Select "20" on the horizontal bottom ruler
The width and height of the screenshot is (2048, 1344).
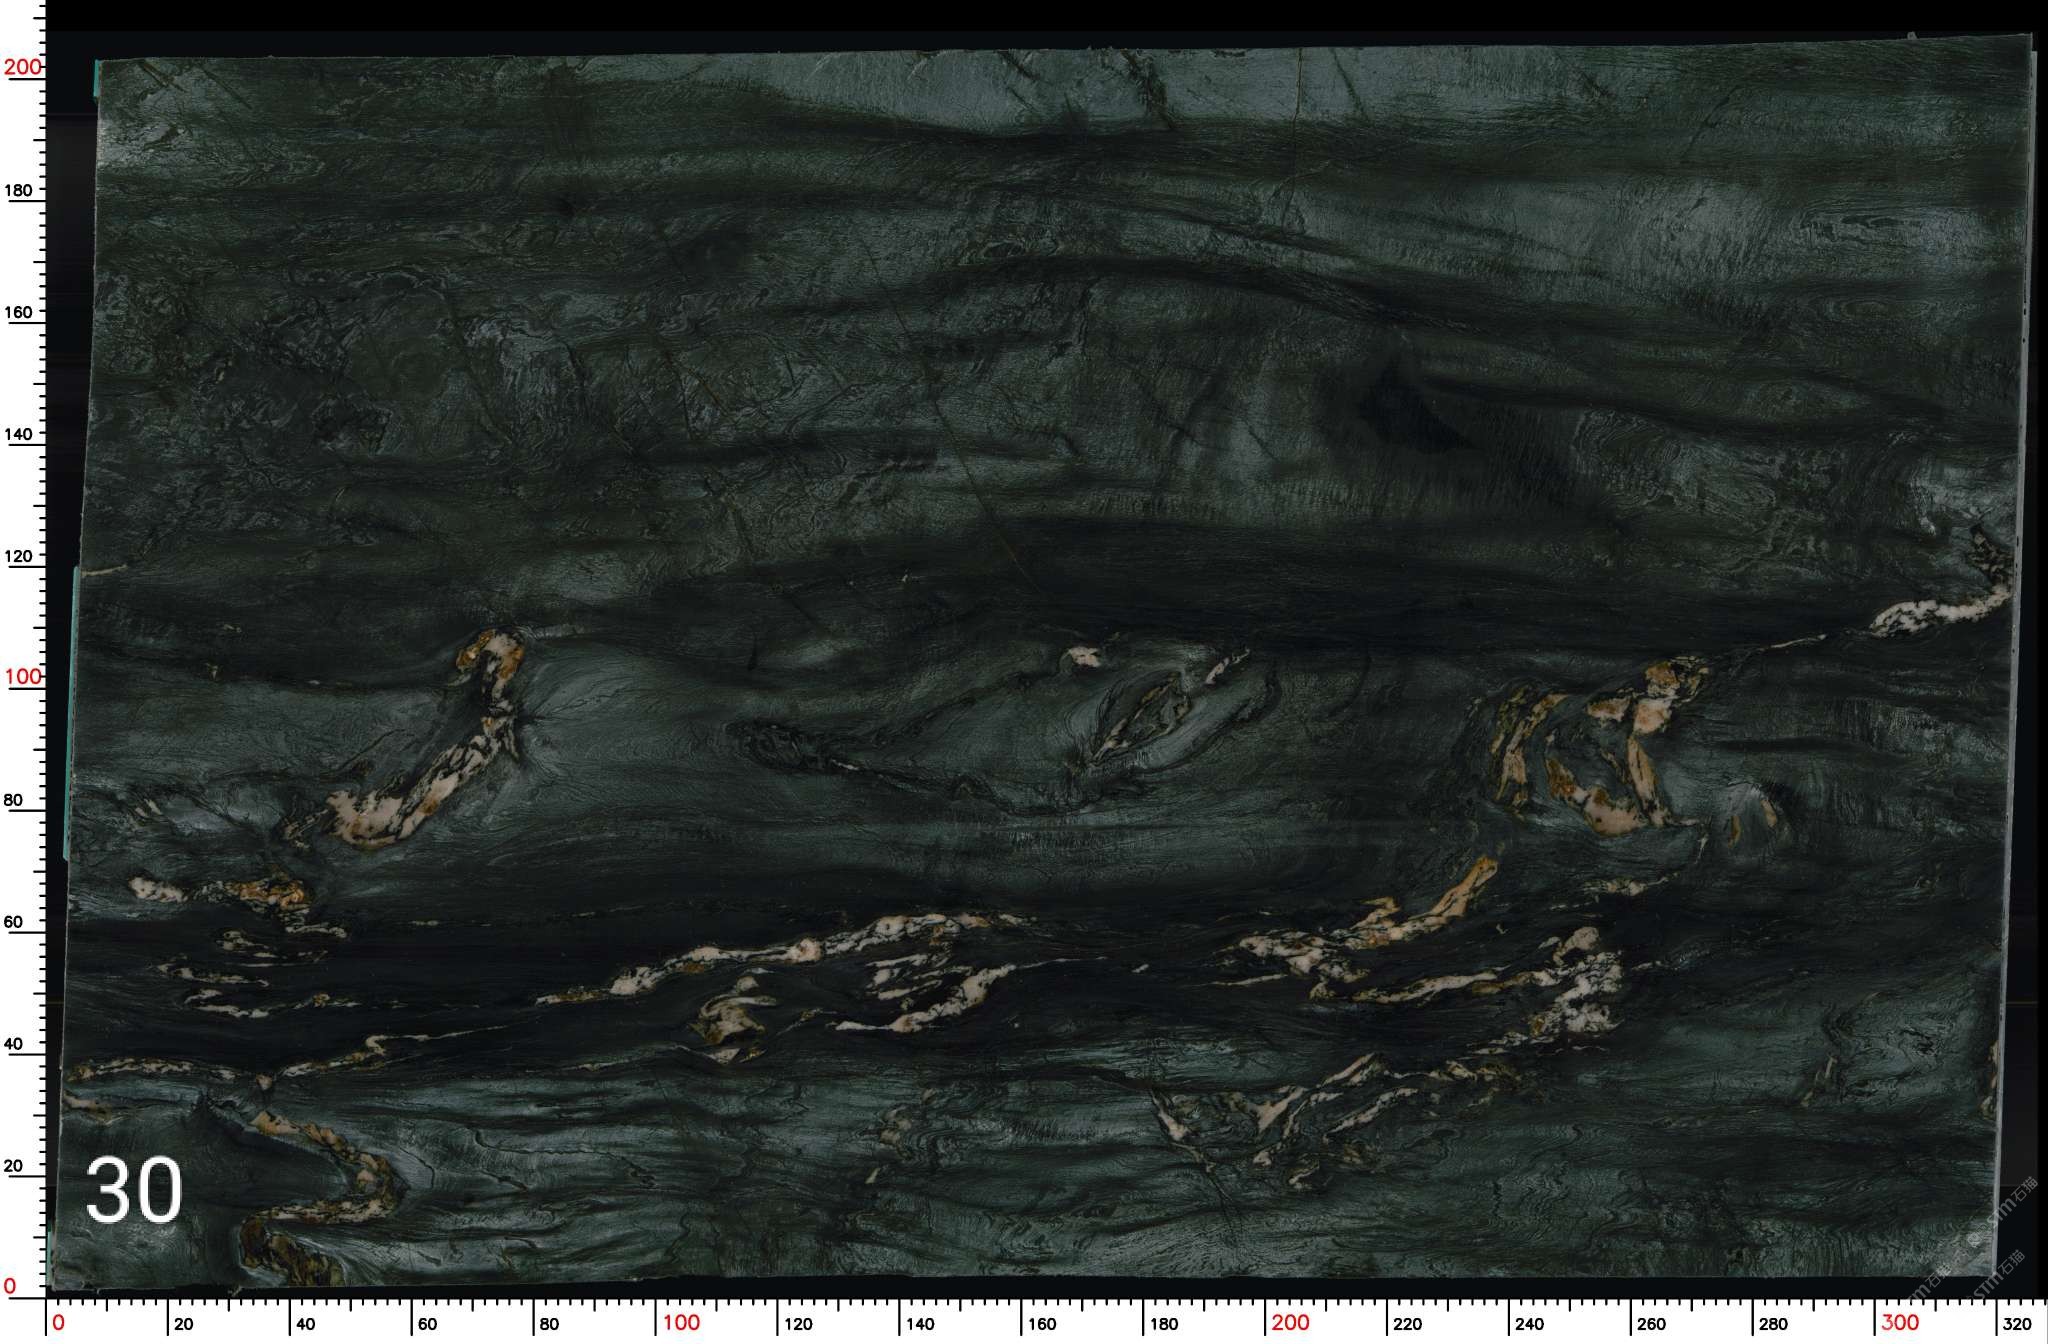click(x=183, y=1325)
